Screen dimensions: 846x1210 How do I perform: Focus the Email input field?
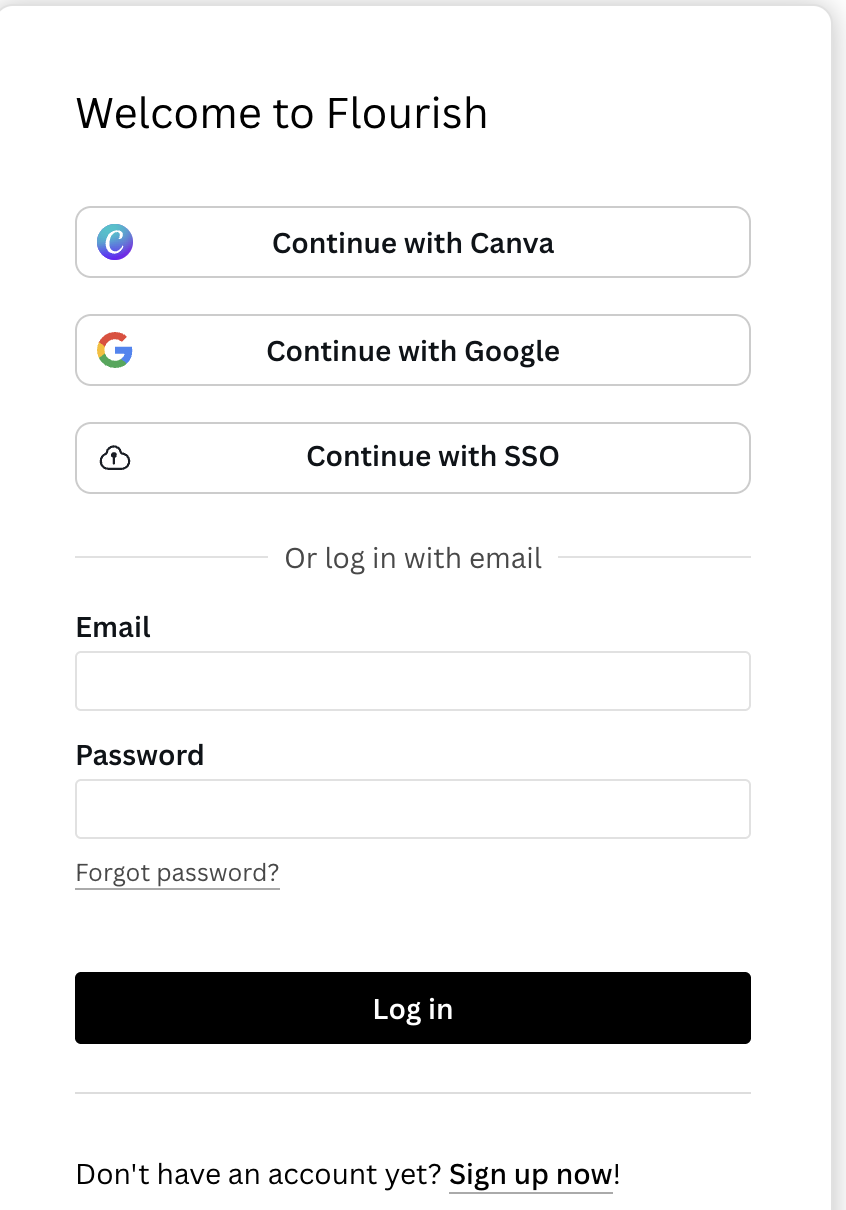click(x=412, y=681)
